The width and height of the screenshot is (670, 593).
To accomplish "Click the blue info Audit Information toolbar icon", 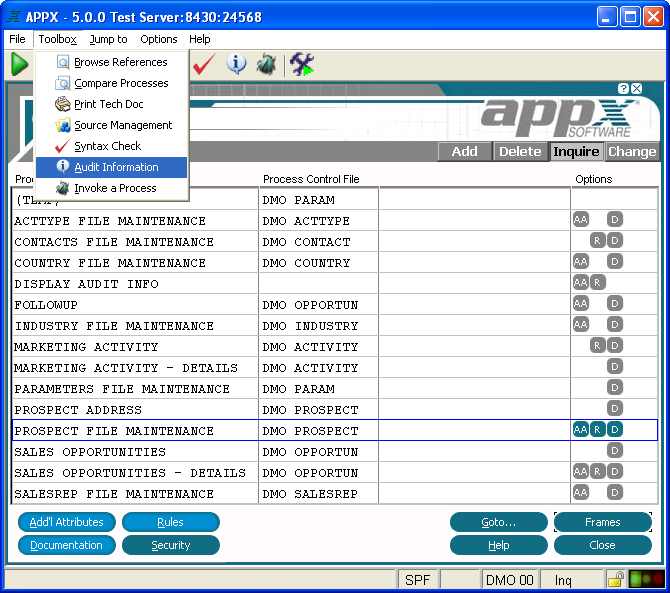I will 236,64.
